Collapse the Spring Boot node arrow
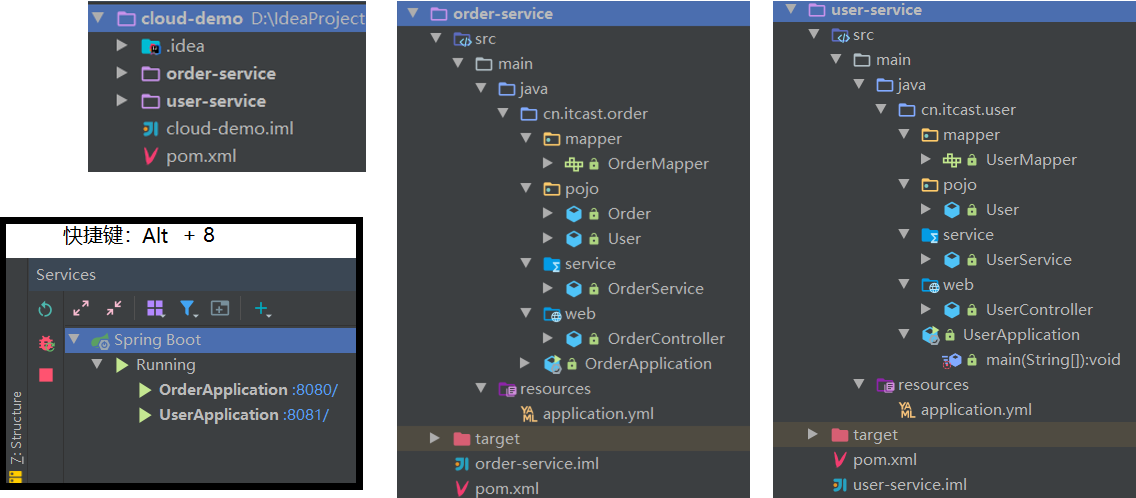Image resolution: width=1136 pixels, height=498 pixels. pyautogui.click(x=74, y=340)
